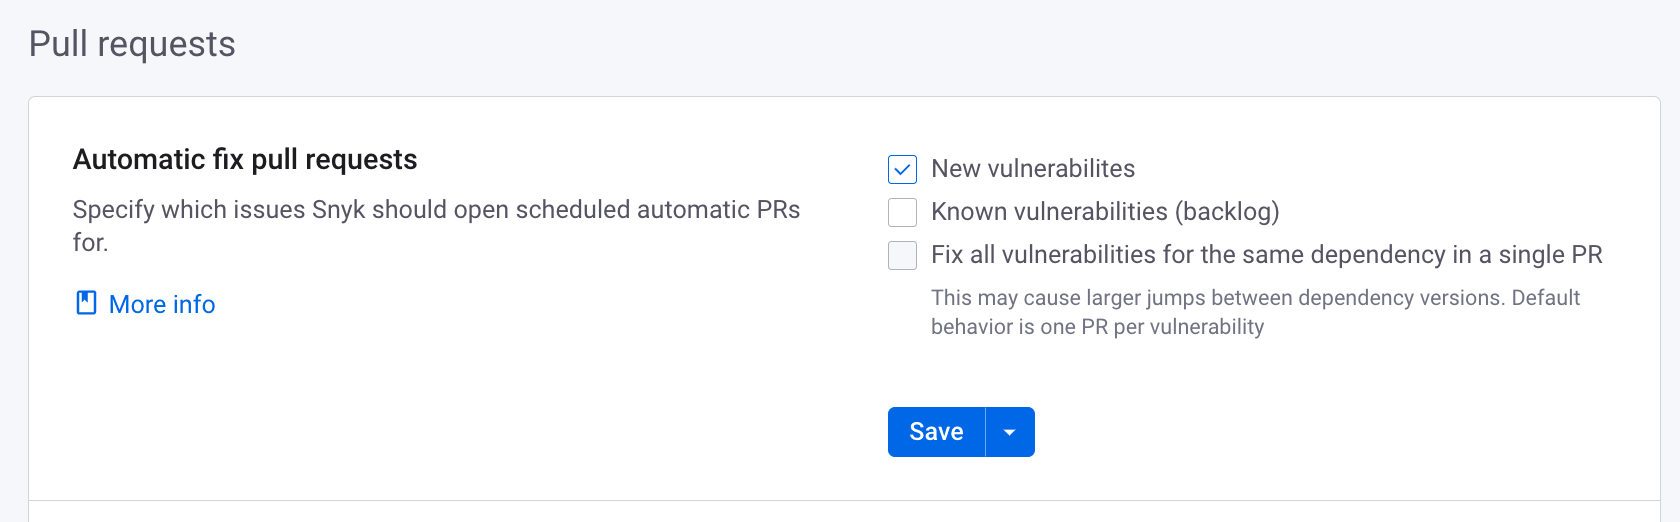Screen dimensions: 1680x522
Task: Click the caret arrow beside Save
Action: point(1010,432)
